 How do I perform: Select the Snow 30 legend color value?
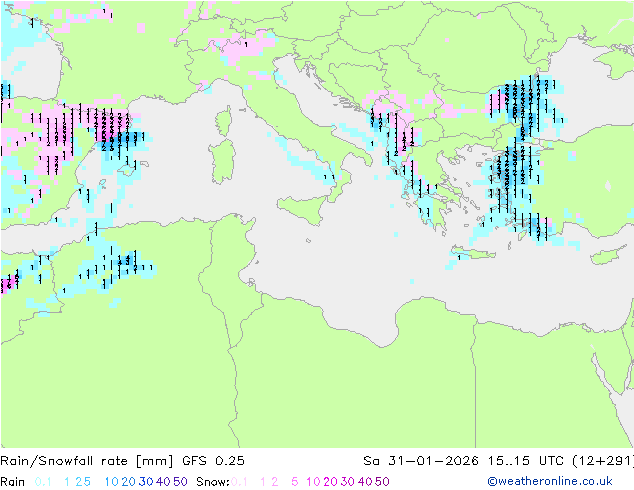pyautogui.click(x=348, y=482)
